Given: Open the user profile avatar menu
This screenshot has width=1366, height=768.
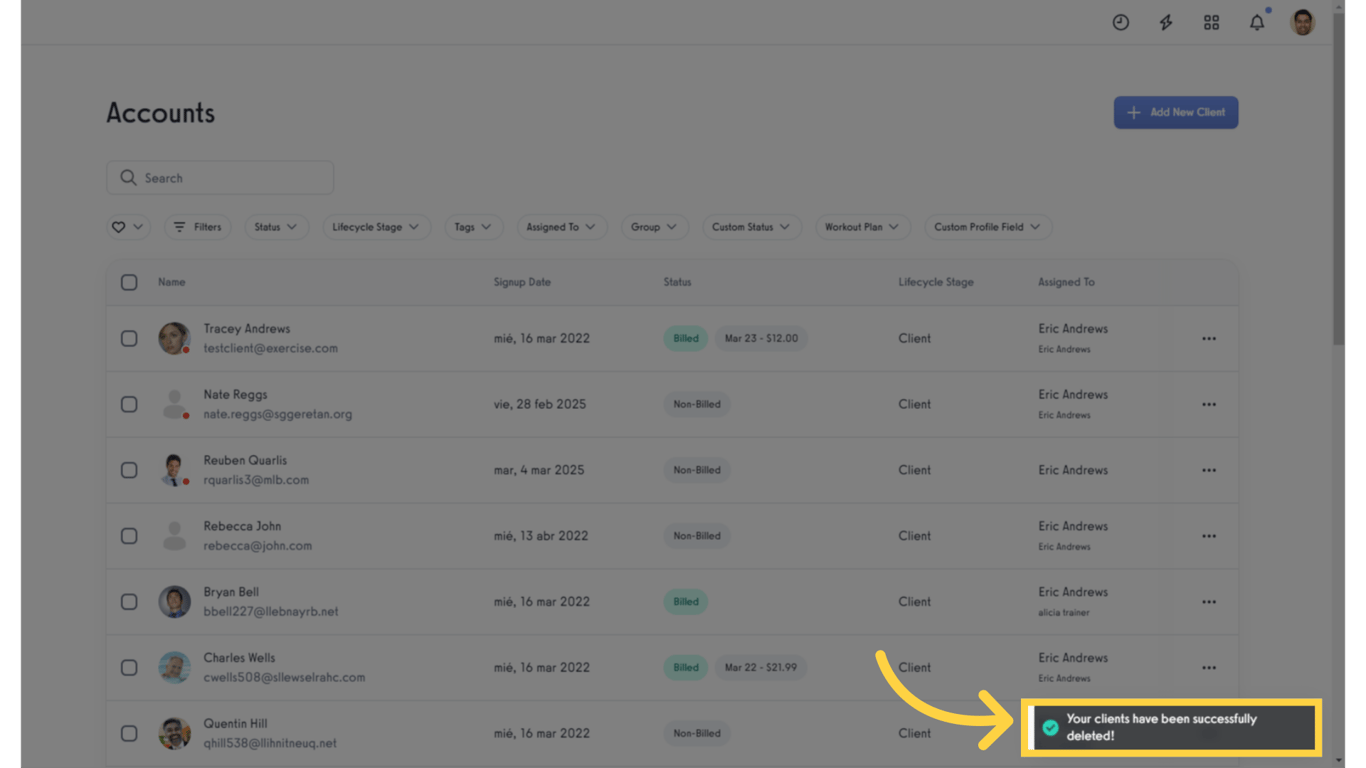Looking at the screenshot, I should 1302,22.
